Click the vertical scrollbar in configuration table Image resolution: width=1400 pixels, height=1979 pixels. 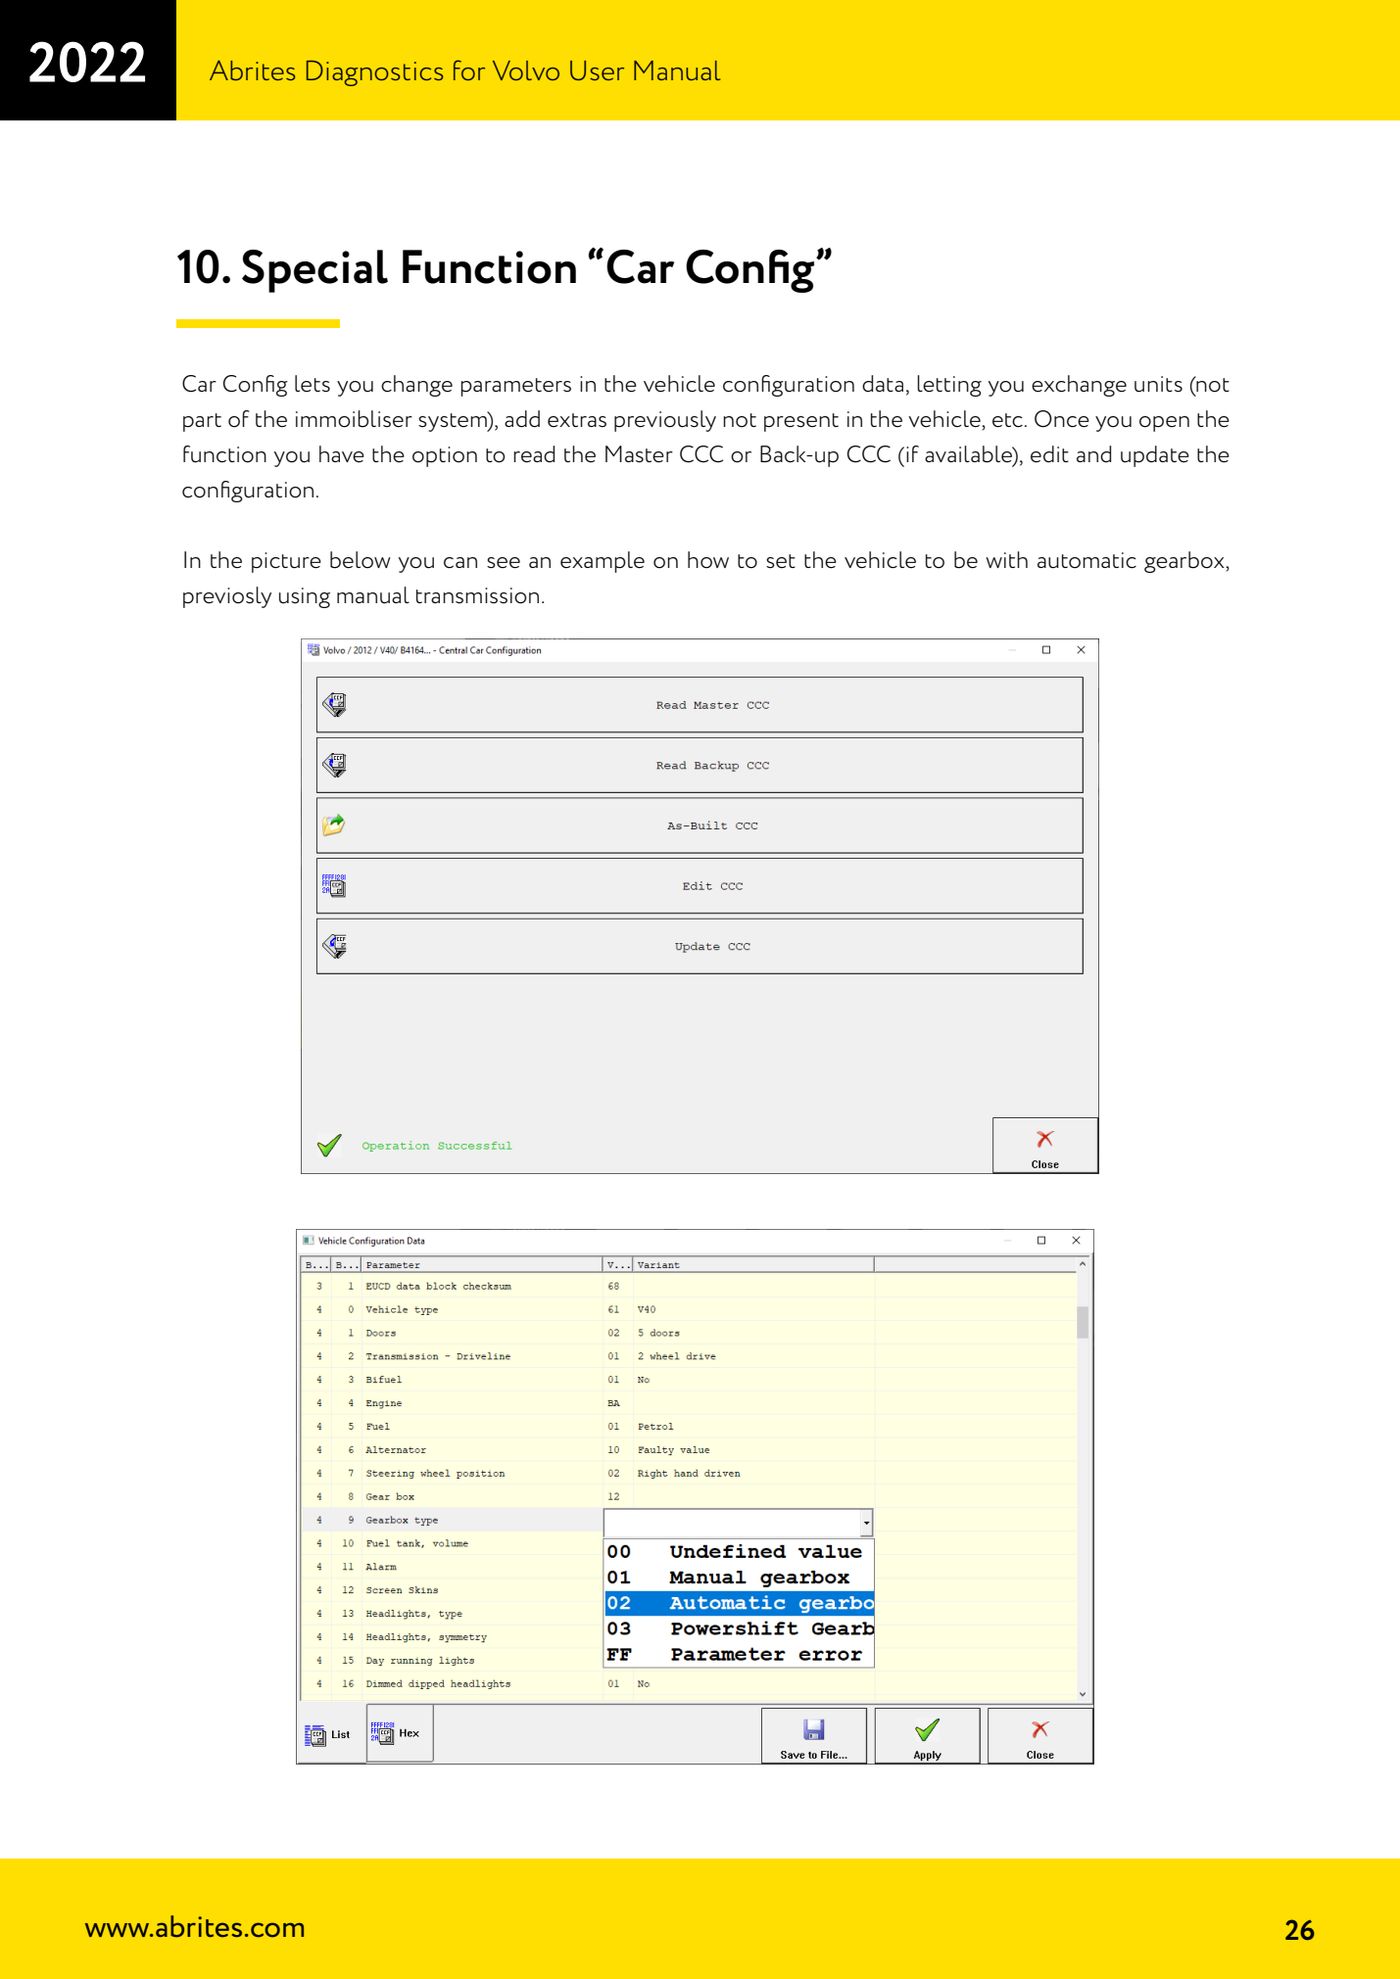tap(1082, 1322)
